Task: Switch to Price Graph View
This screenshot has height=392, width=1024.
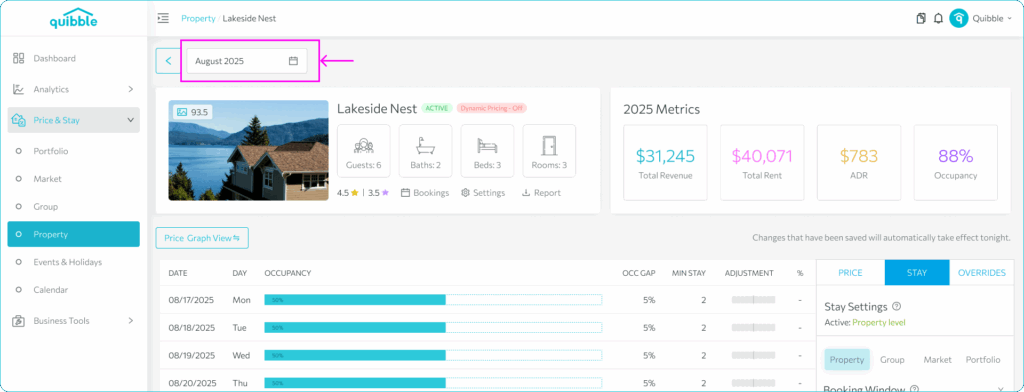Action: [x=202, y=238]
